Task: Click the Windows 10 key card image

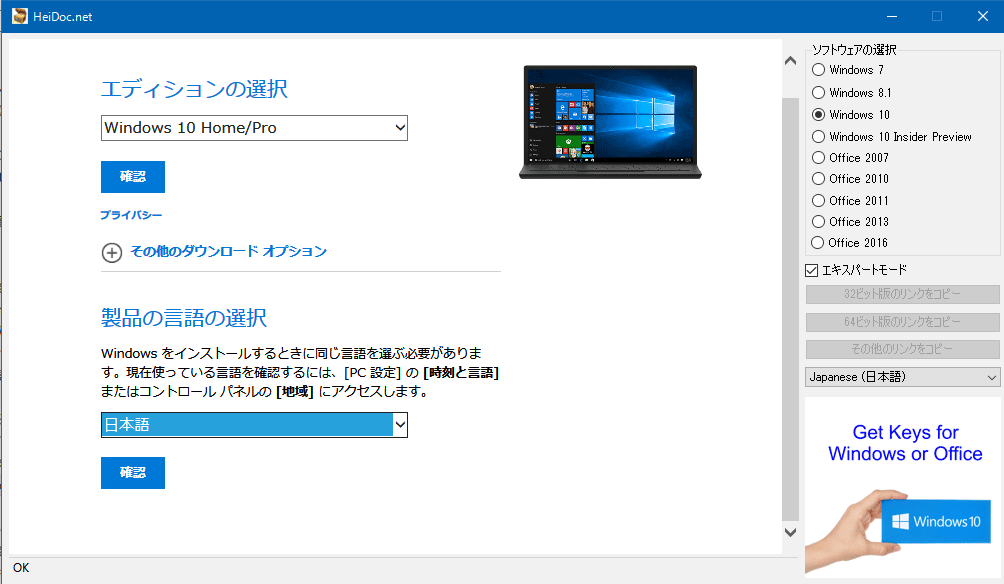Action: pyautogui.click(x=935, y=521)
